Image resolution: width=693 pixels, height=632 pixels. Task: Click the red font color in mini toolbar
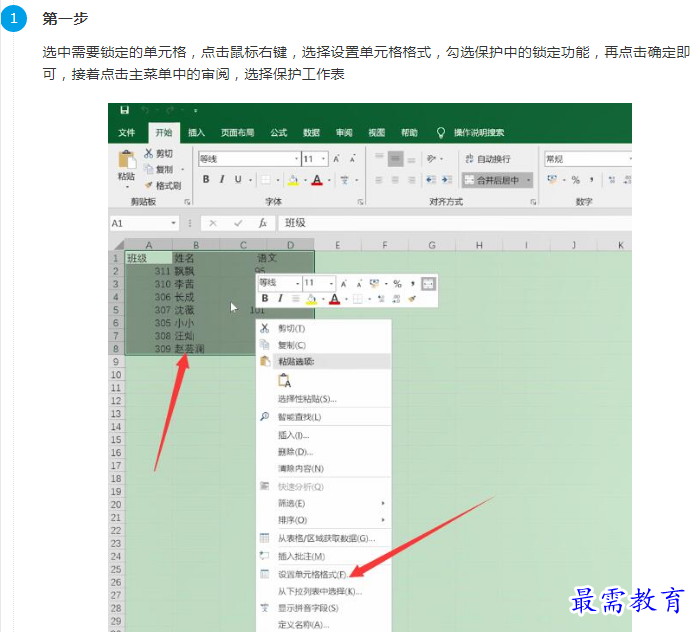335,299
